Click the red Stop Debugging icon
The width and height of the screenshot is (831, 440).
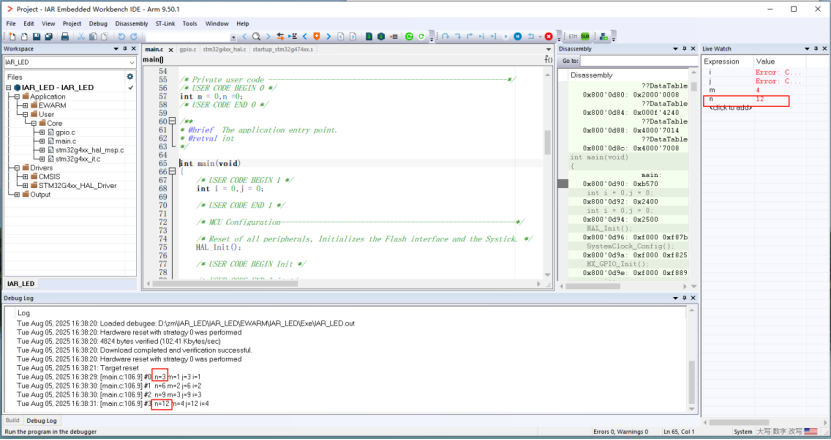coord(549,37)
